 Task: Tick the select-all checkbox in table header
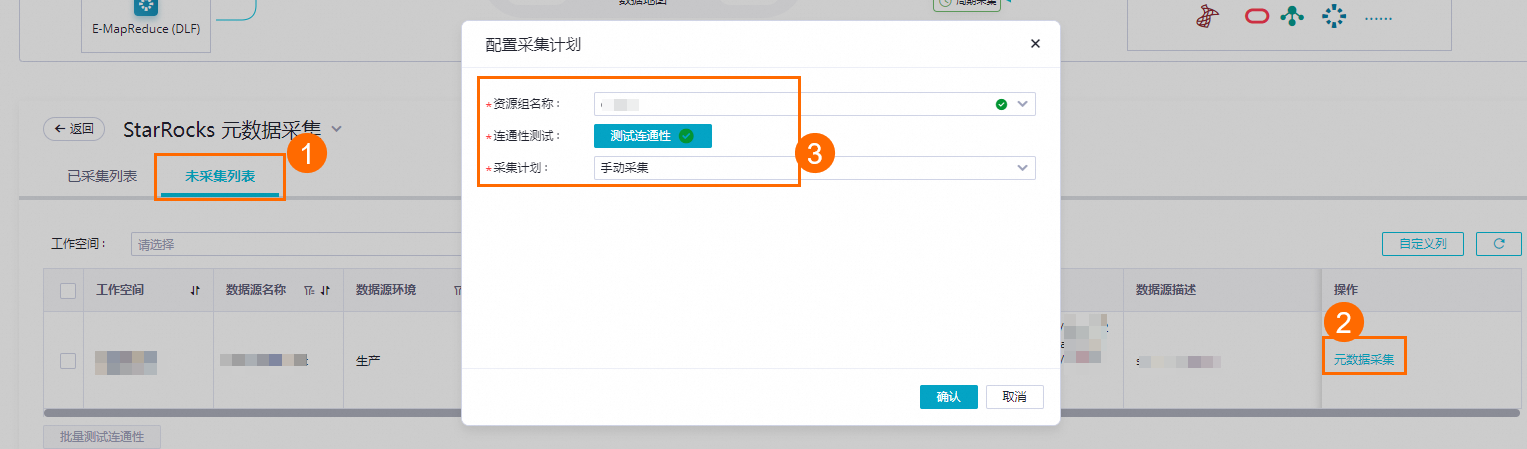(68, 291)
